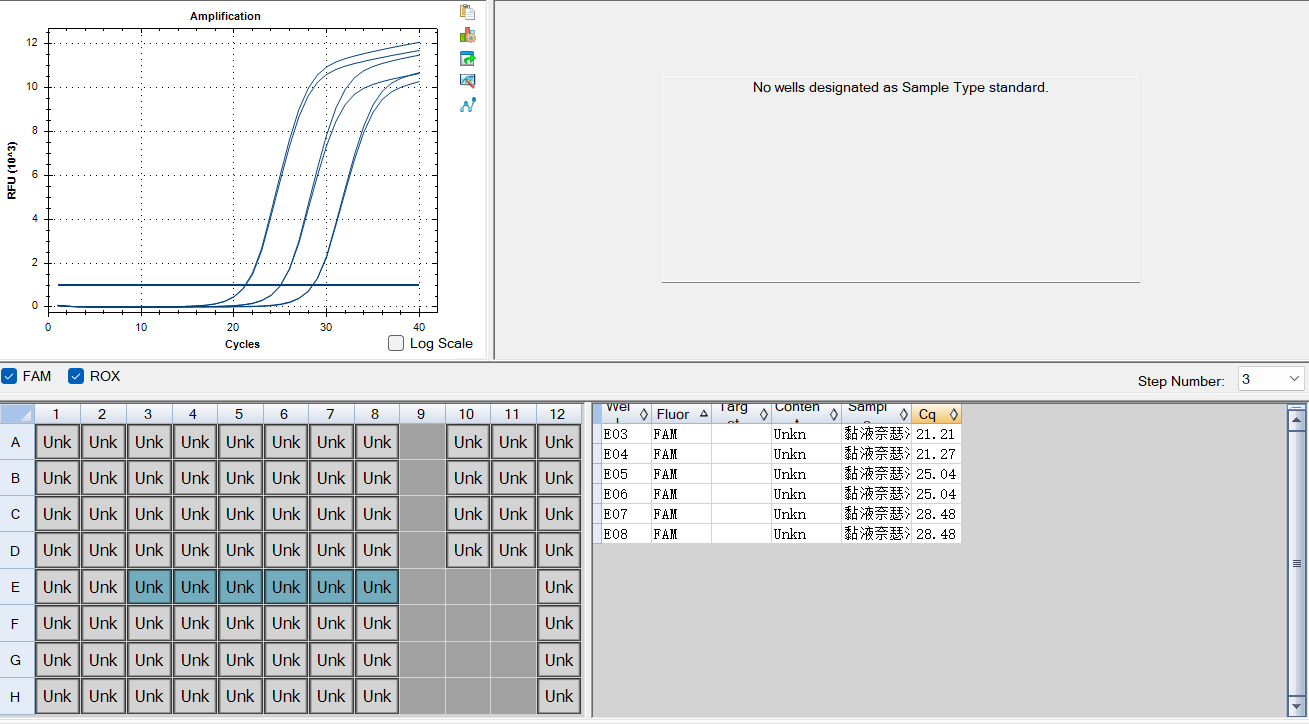Select well A10 in plate grid
Viewport: 1309px width, 724px height.
[x=468, y=442]
